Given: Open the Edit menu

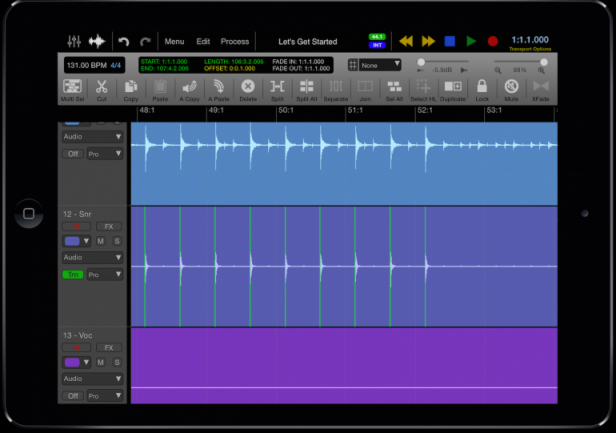Looking at the screenshot, I should tap(203, 42).
